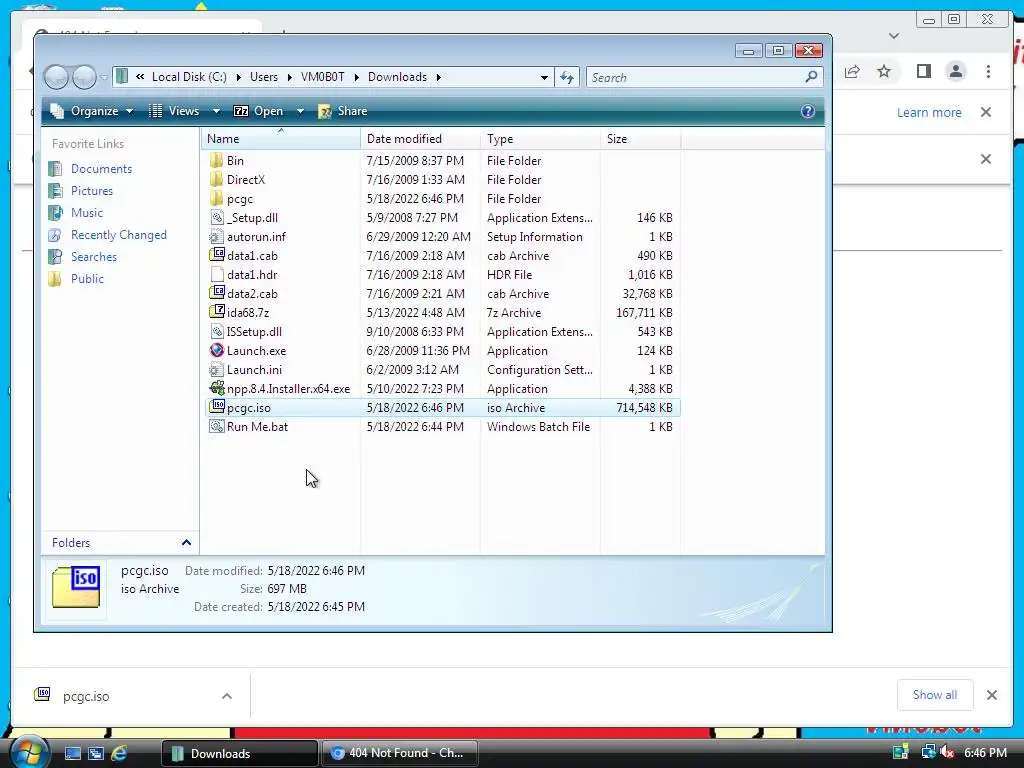The width and height of the screenshot is (1024, 768).
Task: Select the pcgc.iso file icon
Action: point(216,408)
